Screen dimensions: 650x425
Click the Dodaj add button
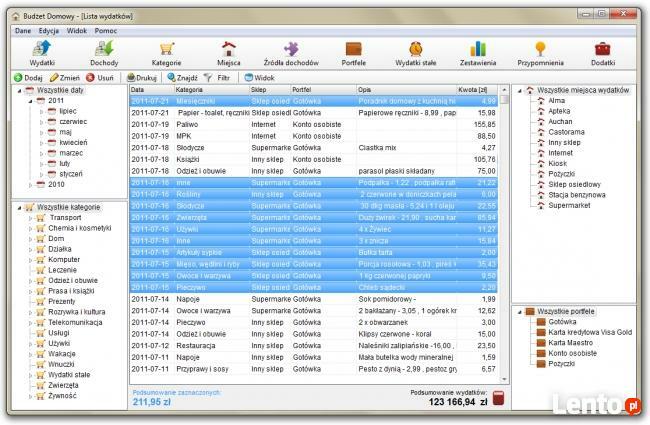27,76
